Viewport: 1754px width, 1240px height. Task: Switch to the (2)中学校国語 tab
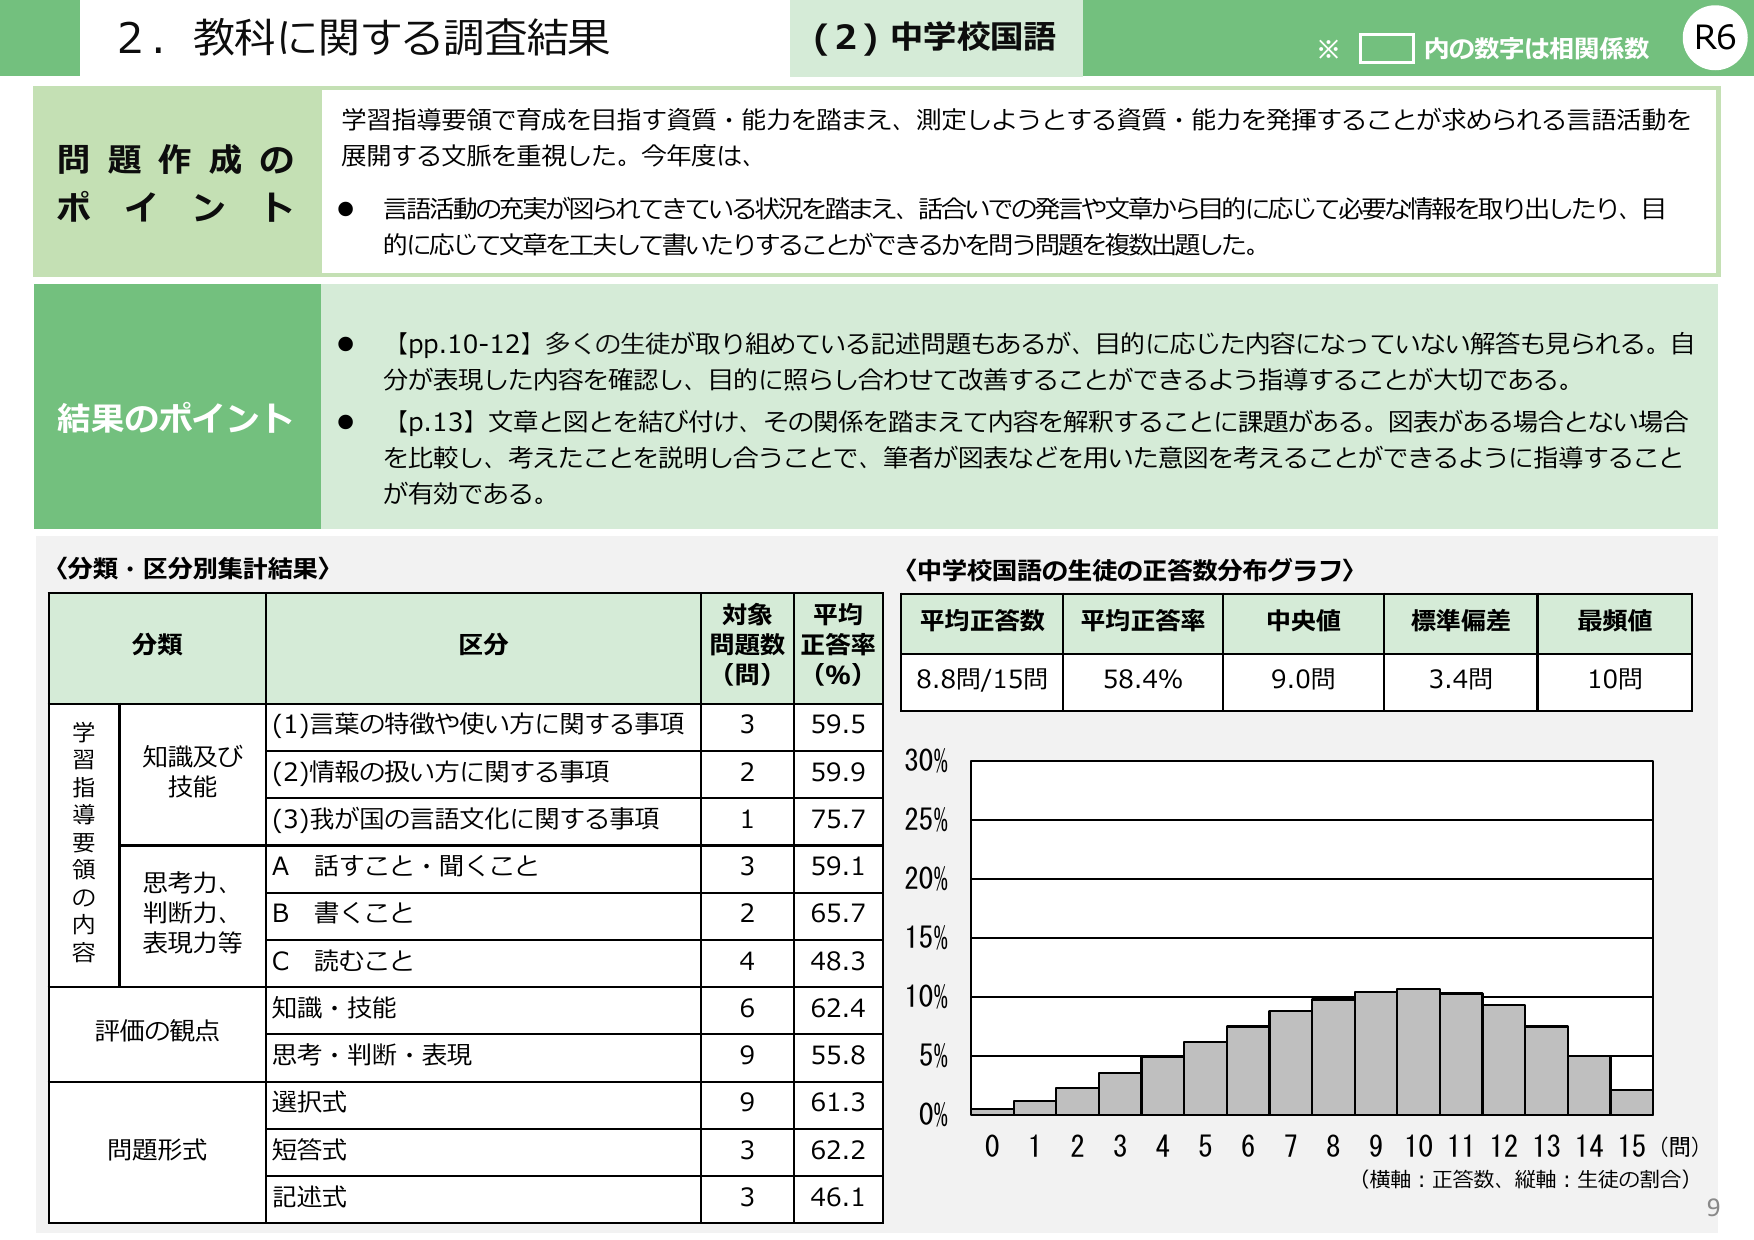click(937, 38)
